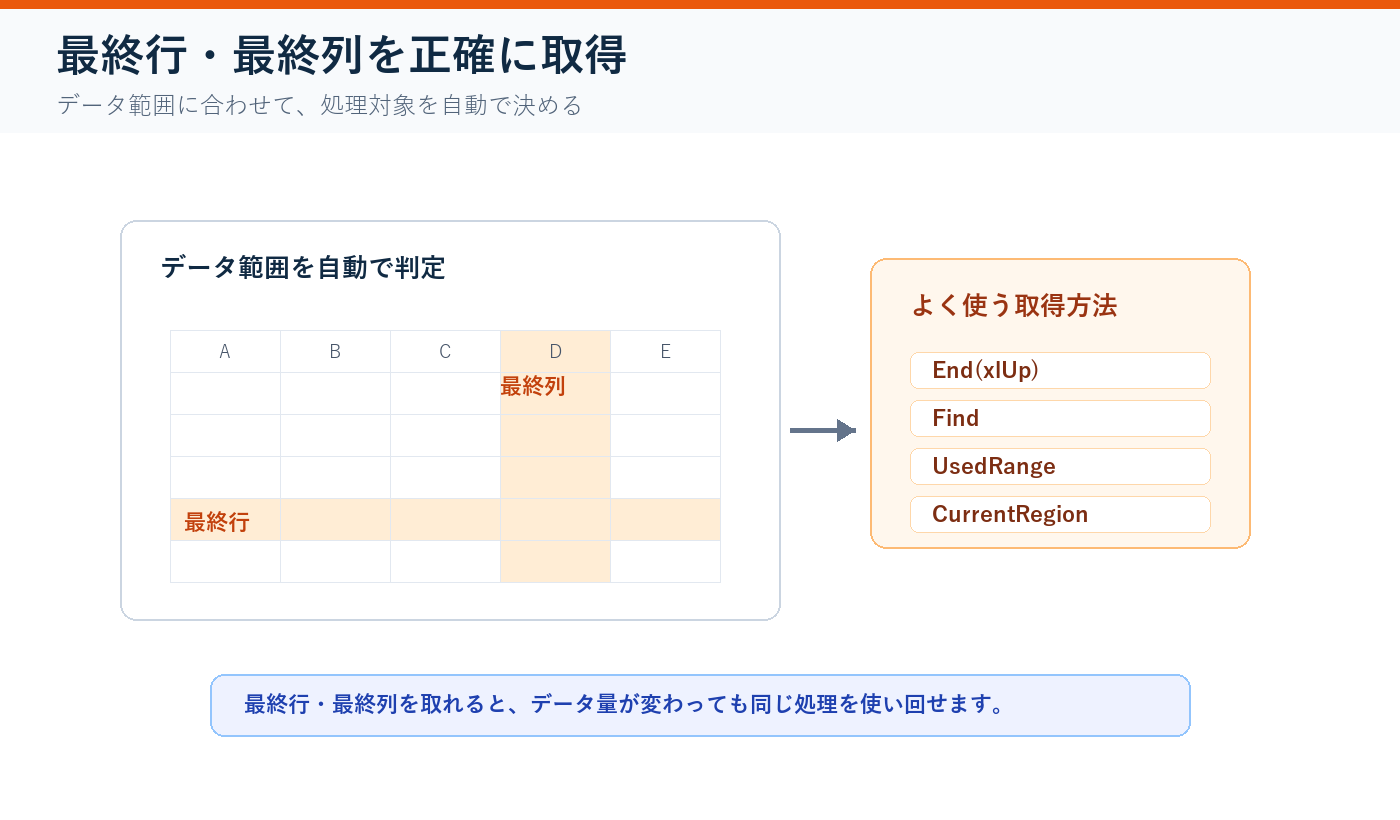The width and height of the screenshot is (1400, 820).
Task: Select column header C
Action: coord(445,351)
